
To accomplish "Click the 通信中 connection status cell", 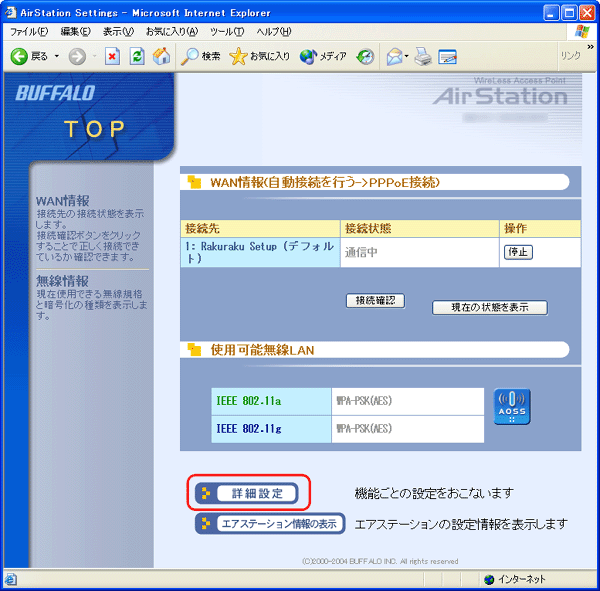I will [420, 252].
